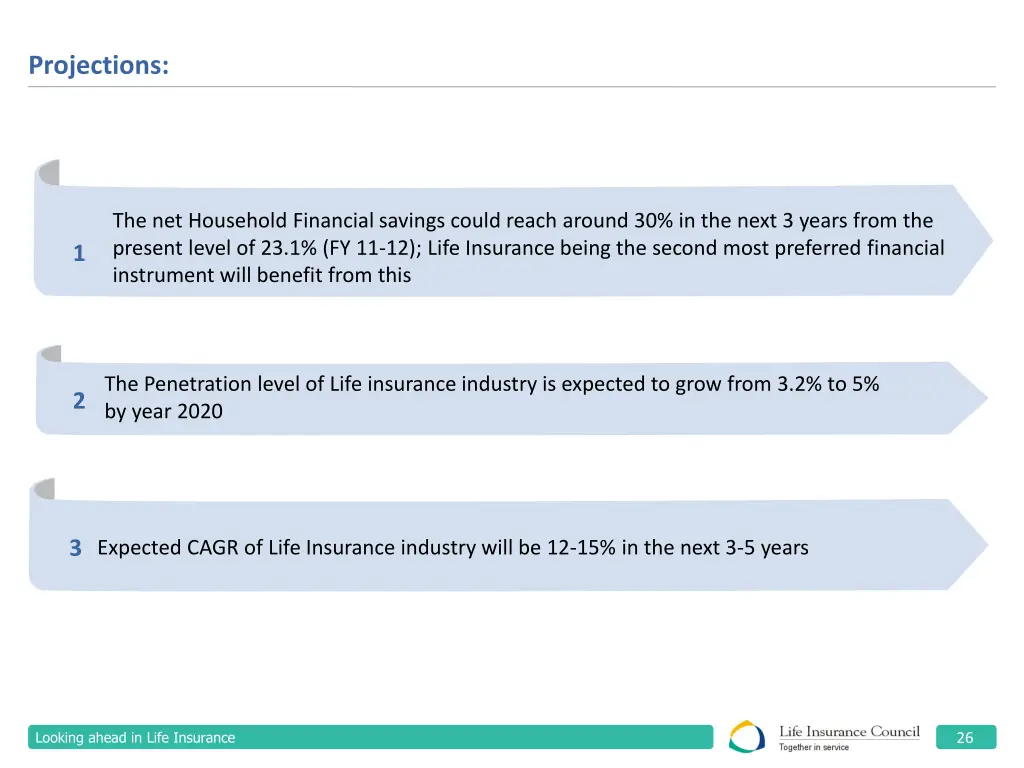
Task: Click the divider line under the title
Action: click(512, 87)
